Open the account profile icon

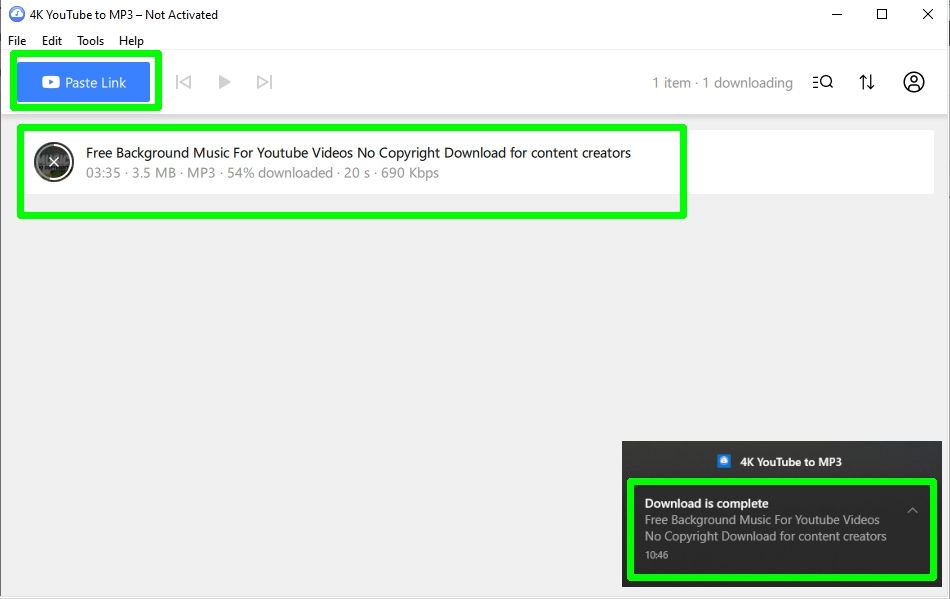point(913,82)
